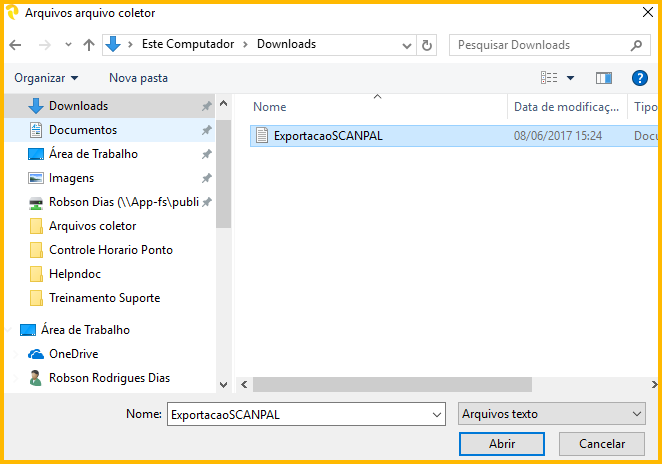Click the search magnifier icon
662x464 pixels.
point(636,45)
